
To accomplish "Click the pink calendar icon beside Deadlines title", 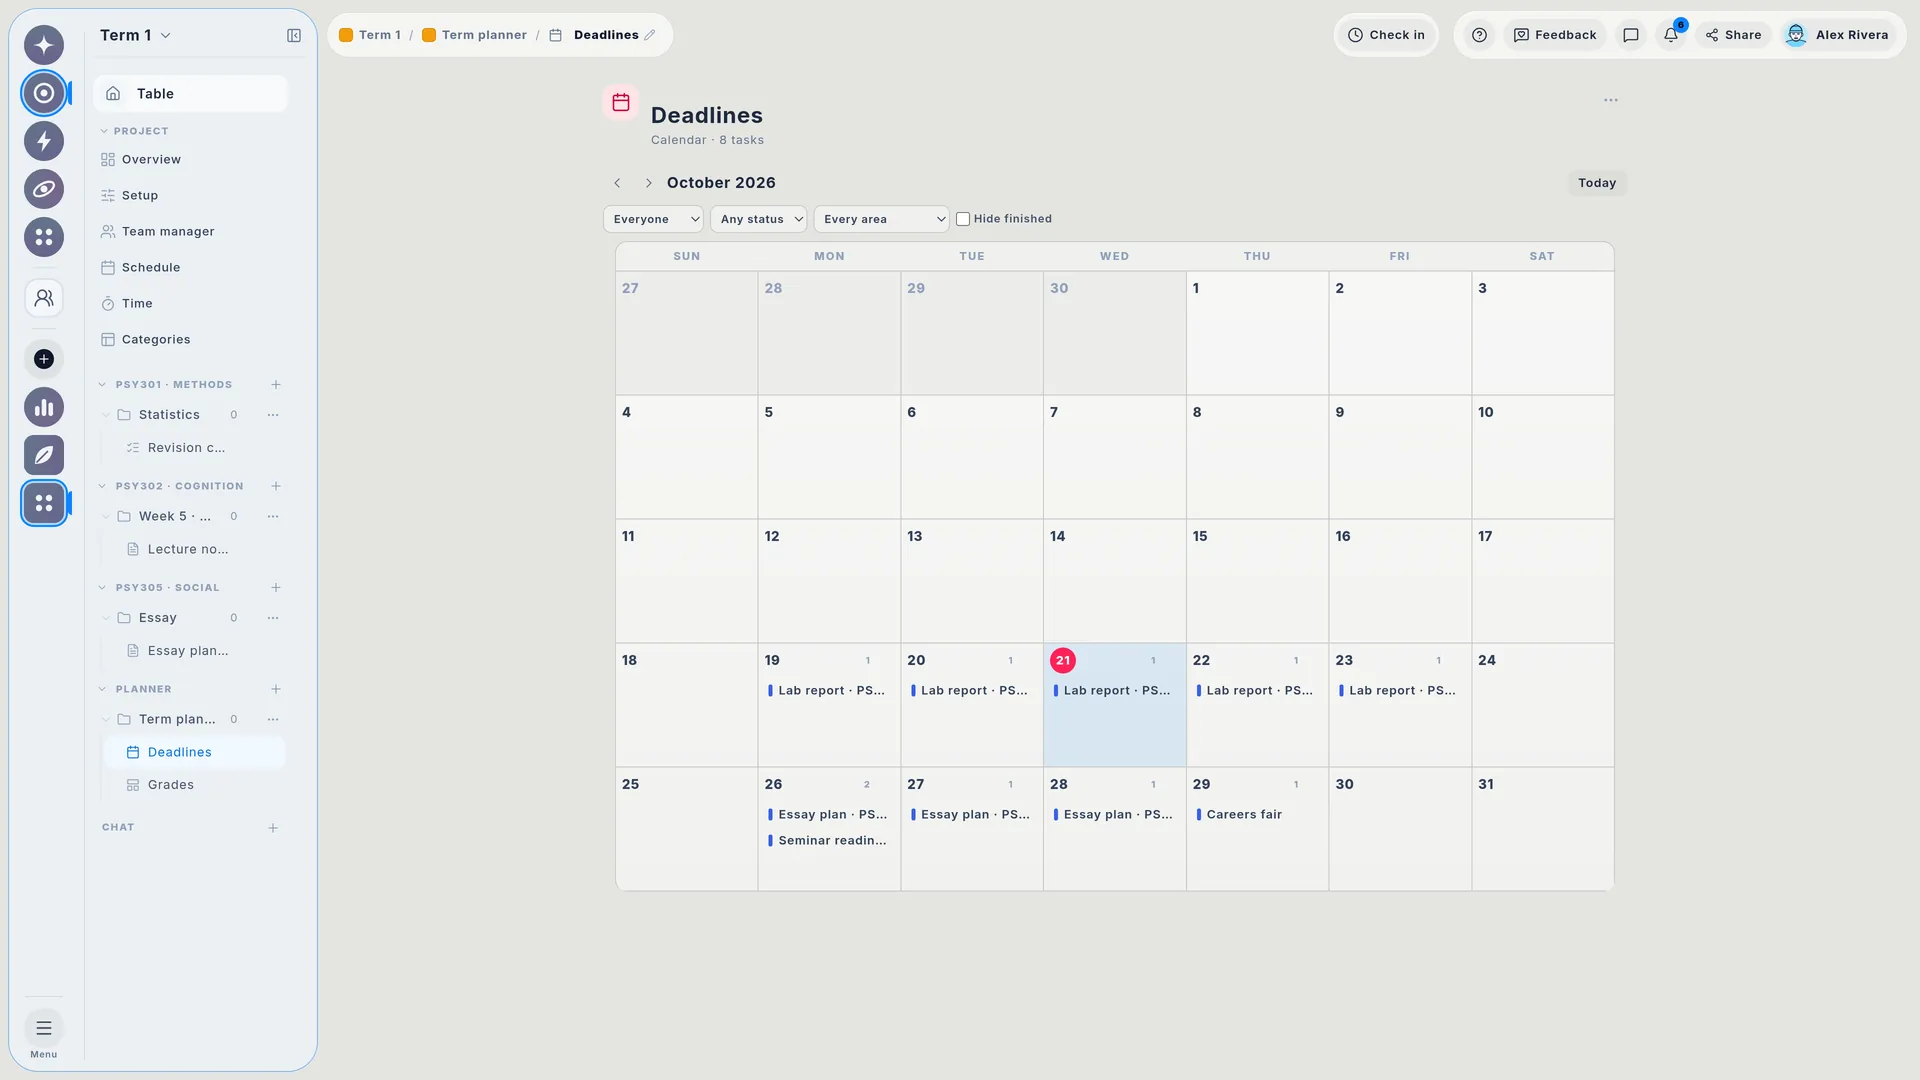I will click(621, 102).
